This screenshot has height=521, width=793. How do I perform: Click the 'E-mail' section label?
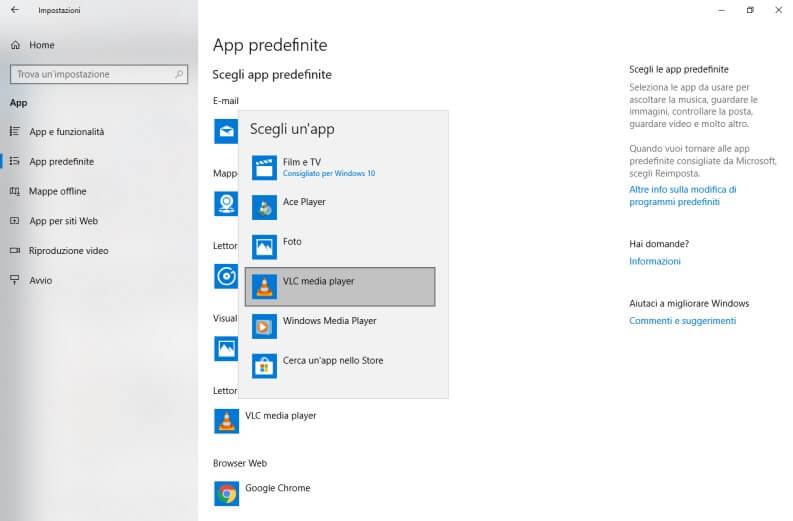click(x=226, y=101)
